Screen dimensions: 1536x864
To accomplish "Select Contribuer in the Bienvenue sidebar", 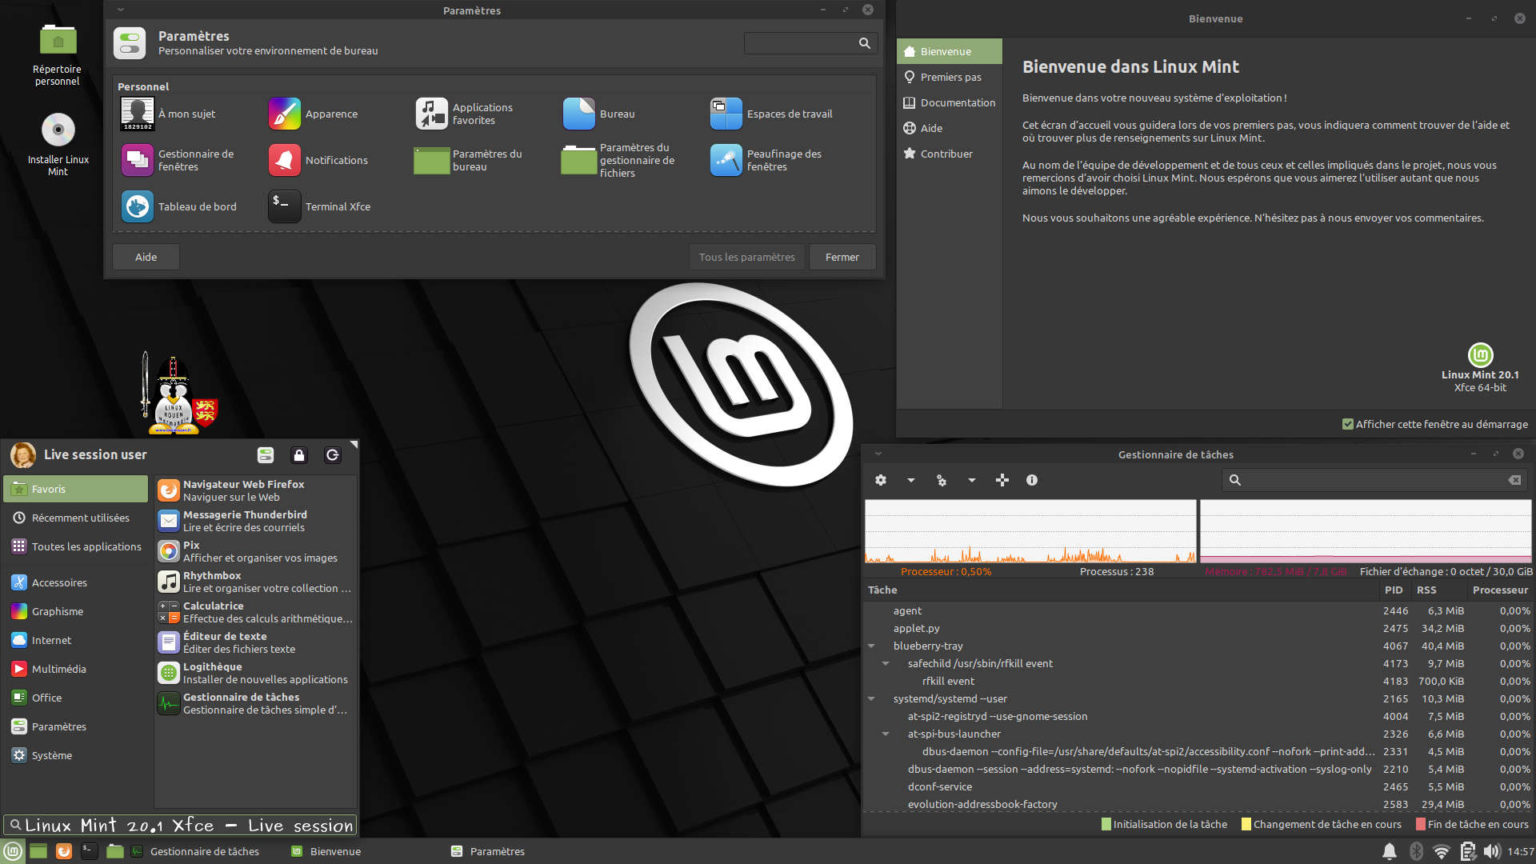I will 944,153.
